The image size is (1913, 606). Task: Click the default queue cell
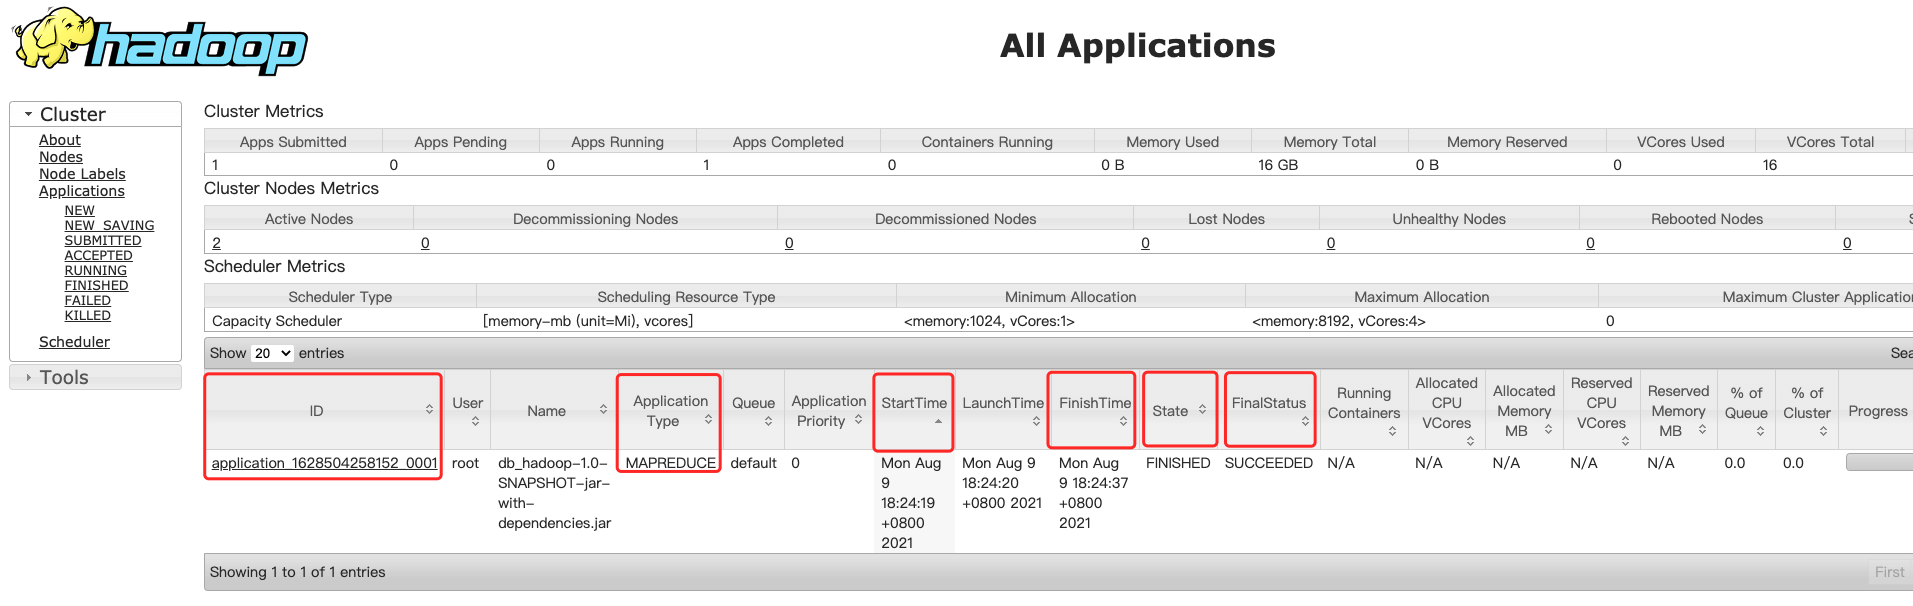tap(753, 463)
